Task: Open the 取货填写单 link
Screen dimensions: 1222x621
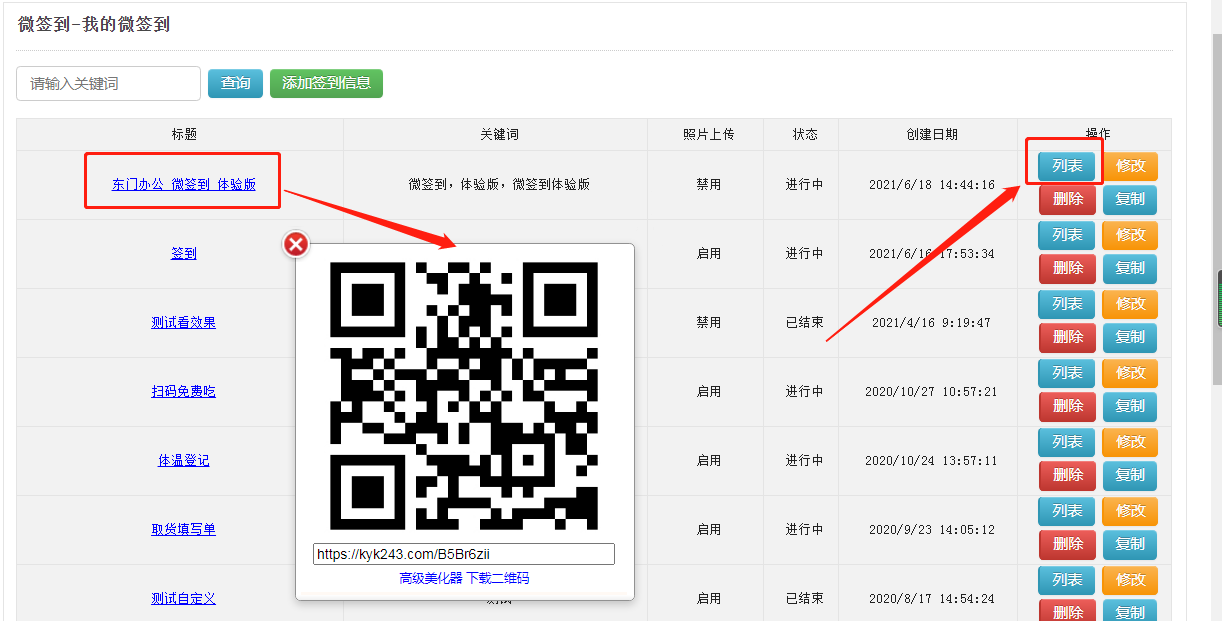Action: coord(183,529)
